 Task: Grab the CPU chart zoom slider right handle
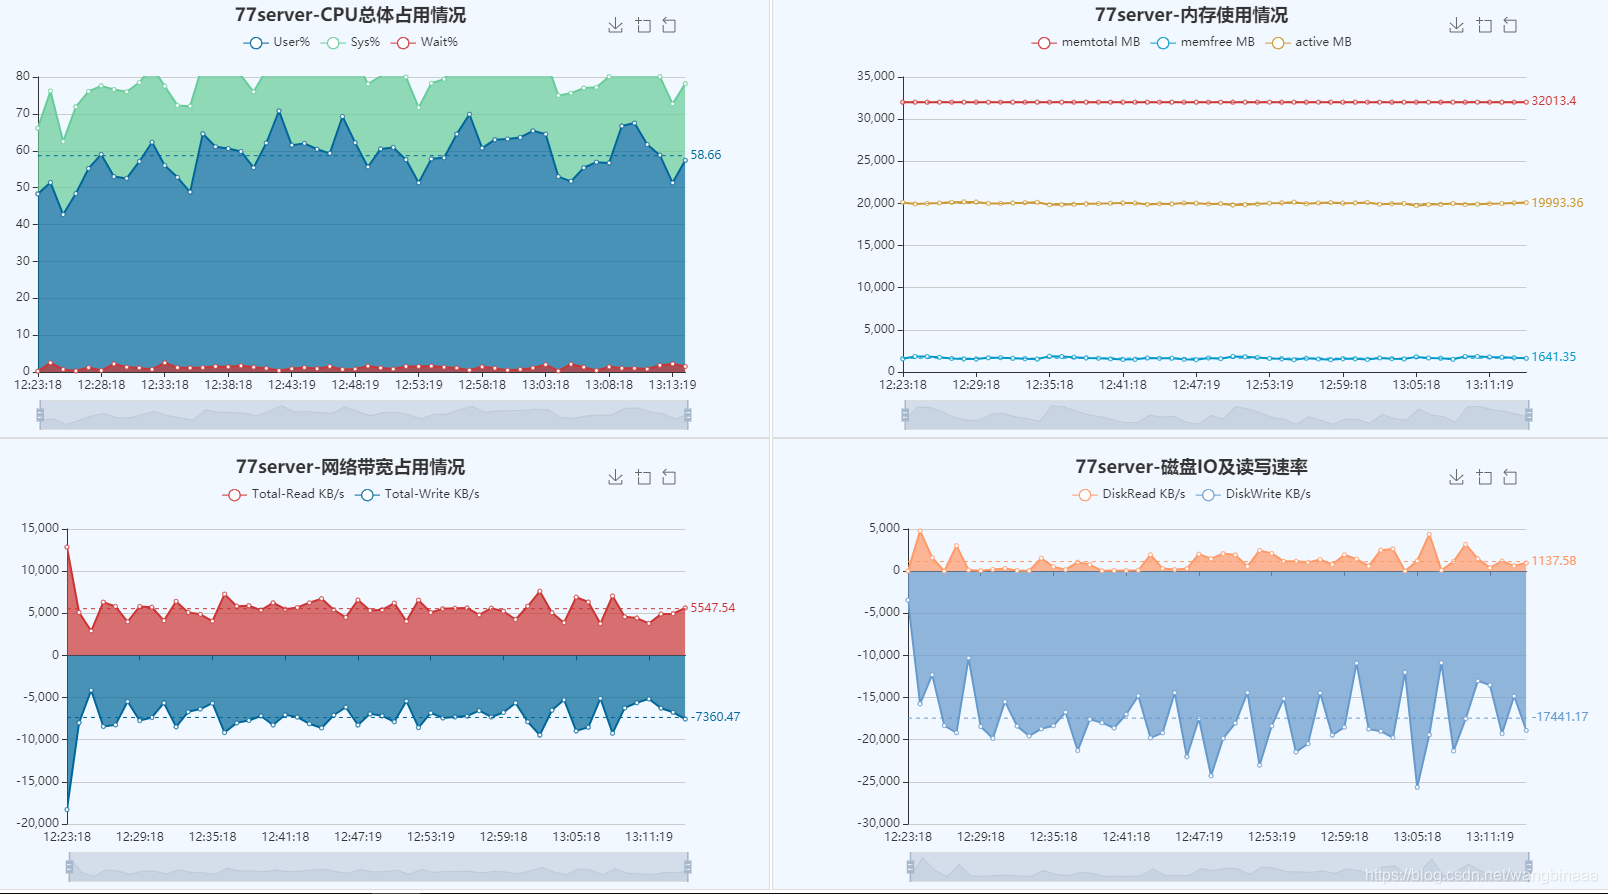[x=687, y=415]
